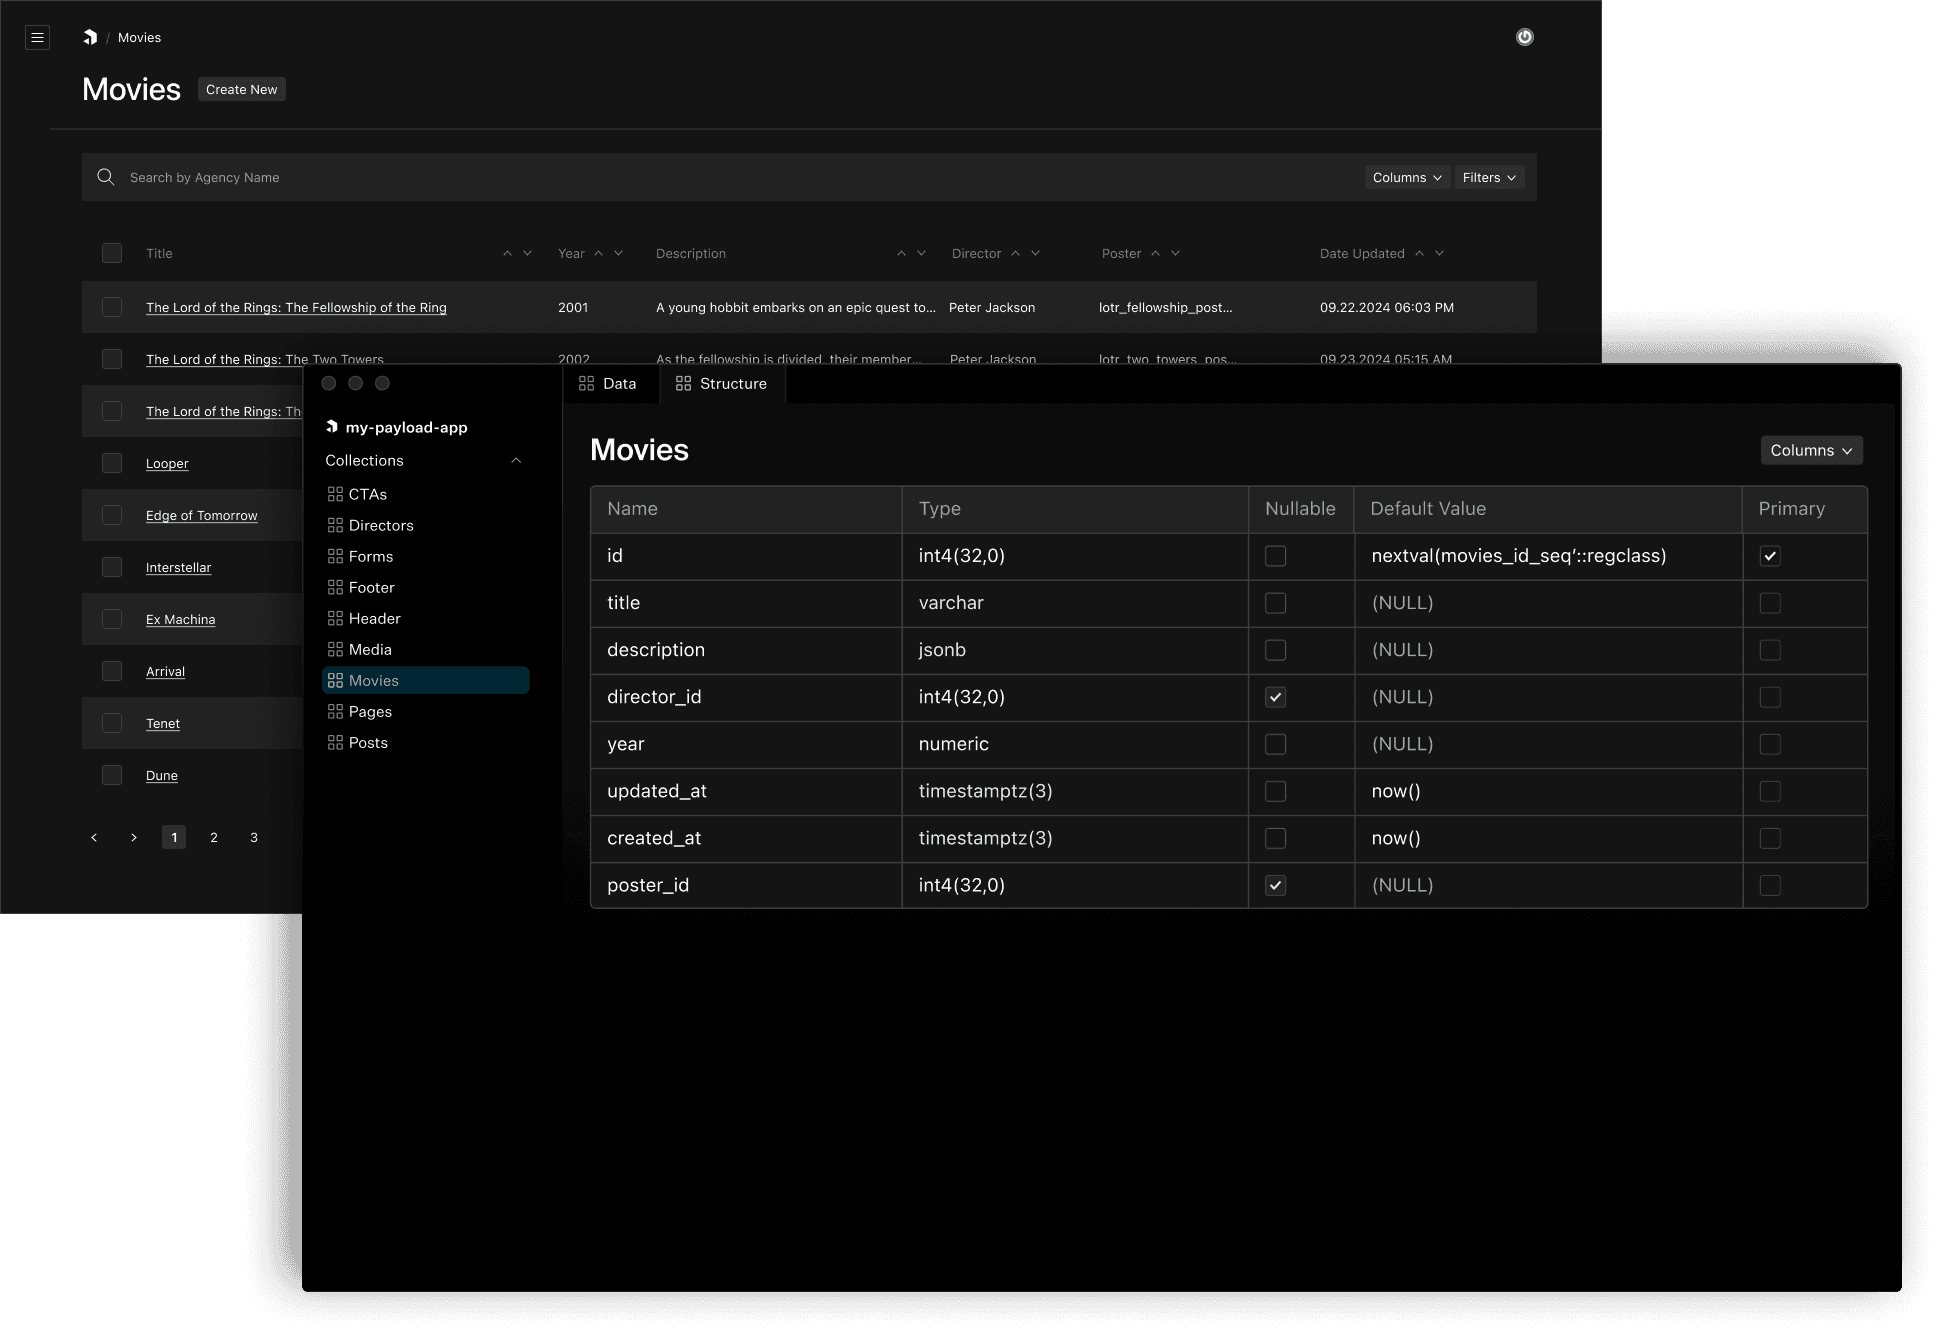Click the Payload logo in the breadcrumb
This screenshot has width=1938, height=1331.
pyautogui.click(x=90, y=37)
